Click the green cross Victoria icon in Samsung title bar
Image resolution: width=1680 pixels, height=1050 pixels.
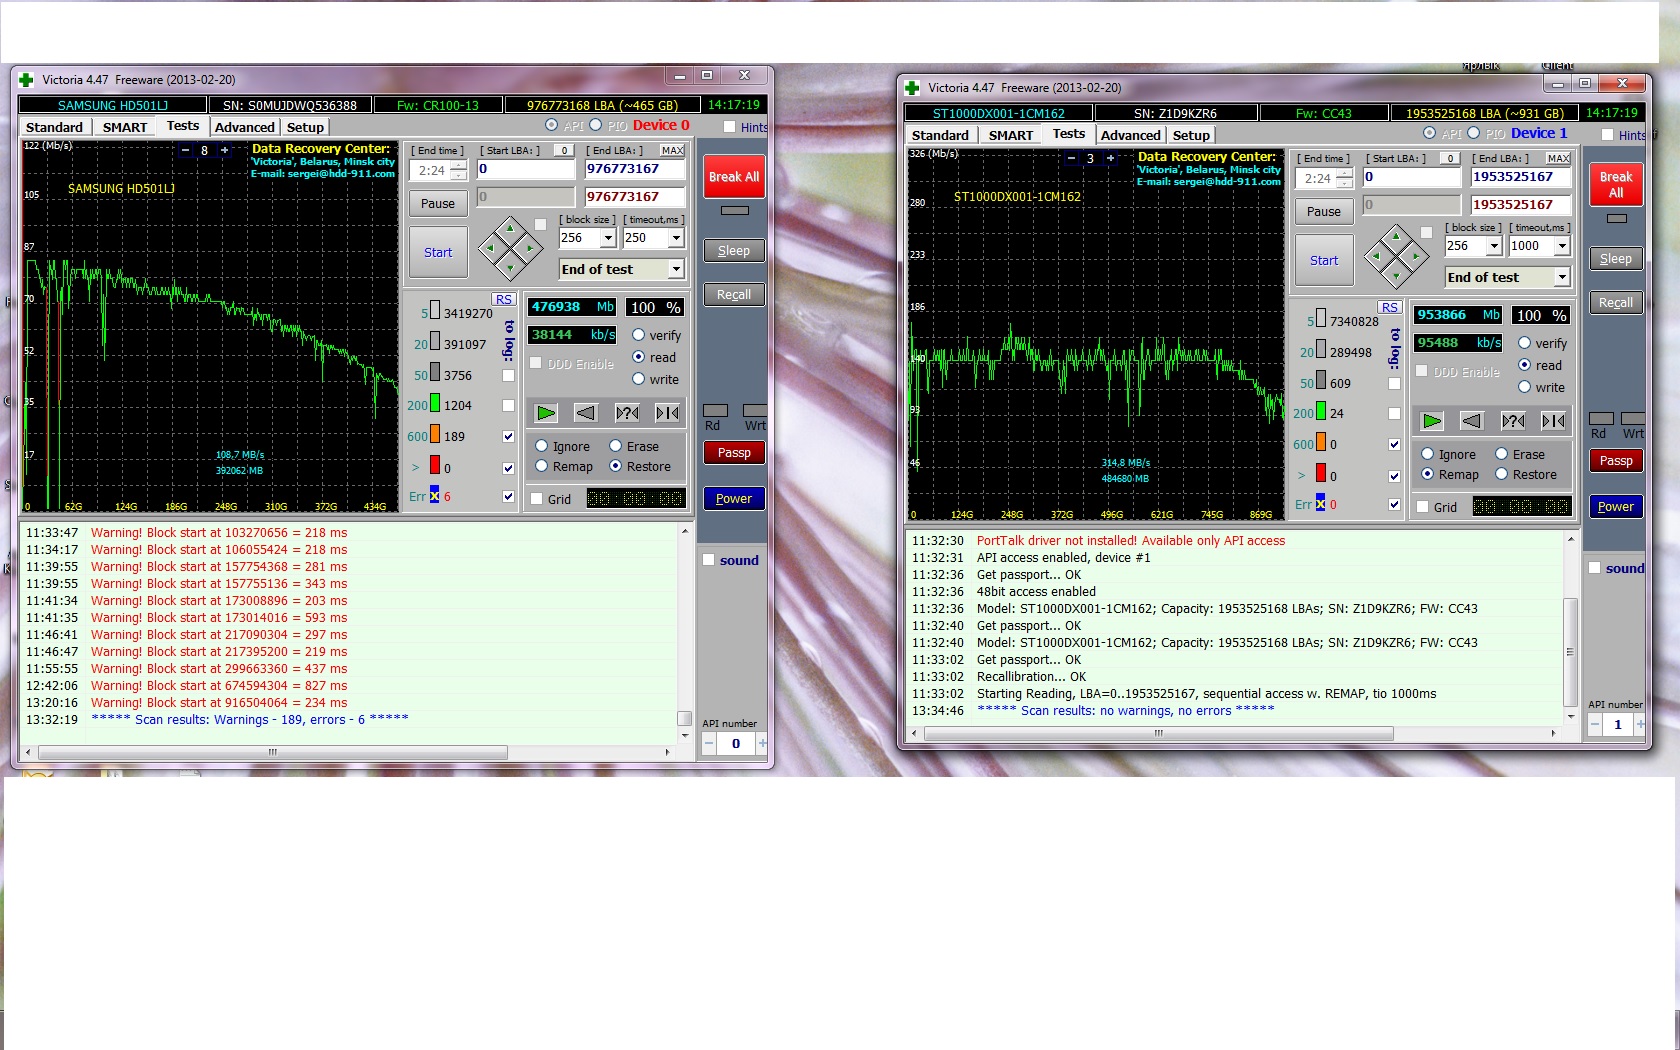(25, 80)
